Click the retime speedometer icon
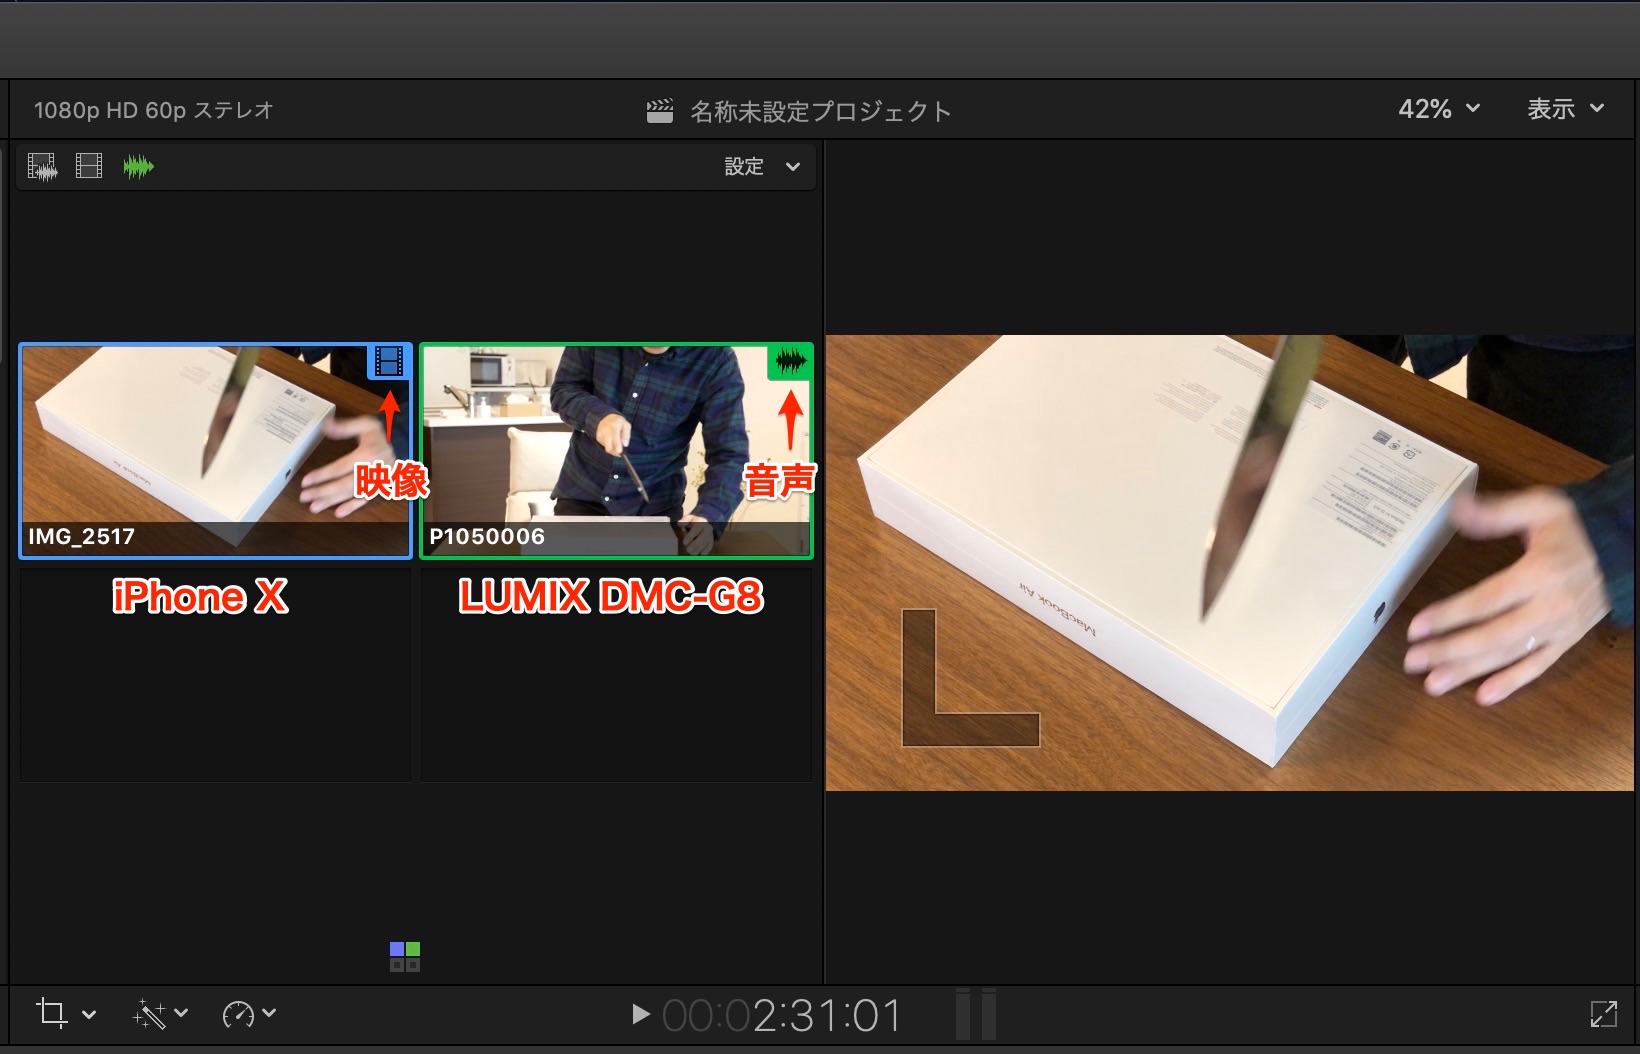This screenshot has height=1054, width=1640. 238,1014
